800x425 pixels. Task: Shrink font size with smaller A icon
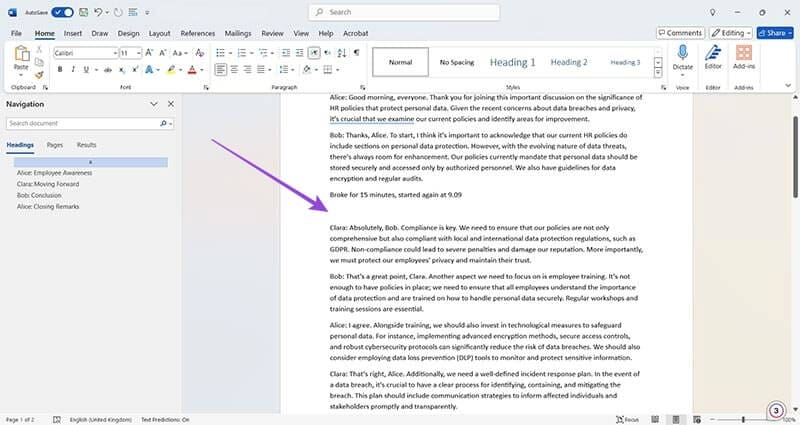pos(162,53)
